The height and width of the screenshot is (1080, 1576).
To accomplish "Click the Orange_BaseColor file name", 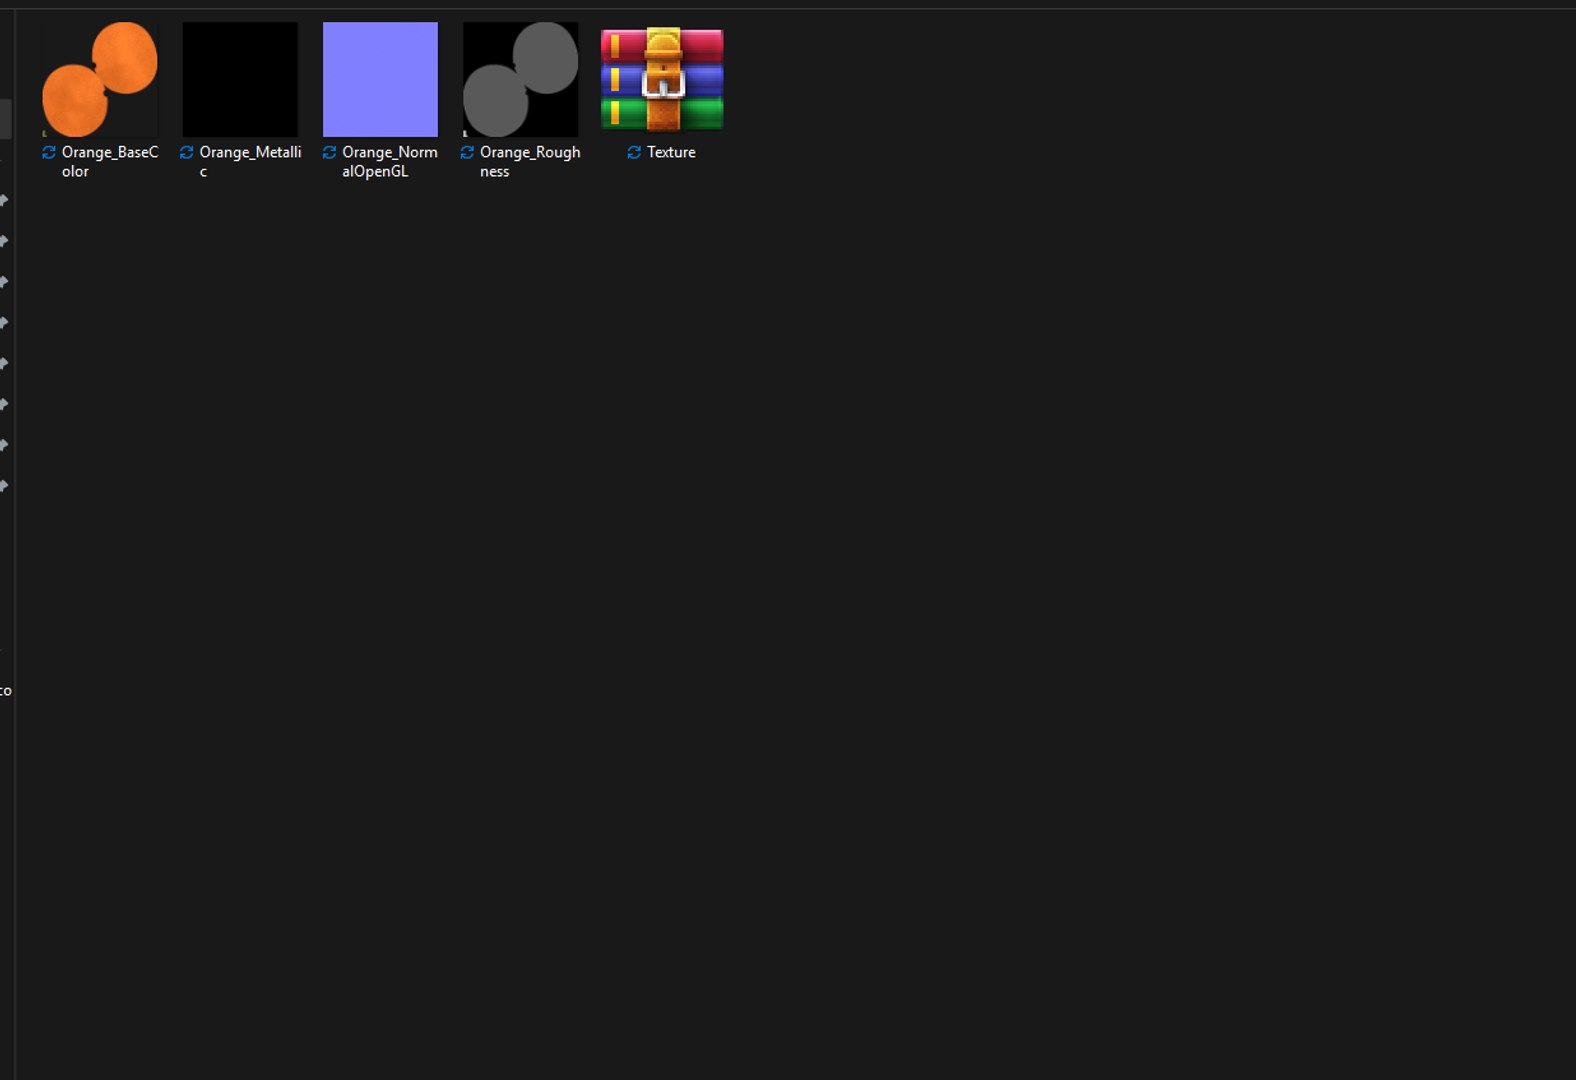I will click(110, 161).
